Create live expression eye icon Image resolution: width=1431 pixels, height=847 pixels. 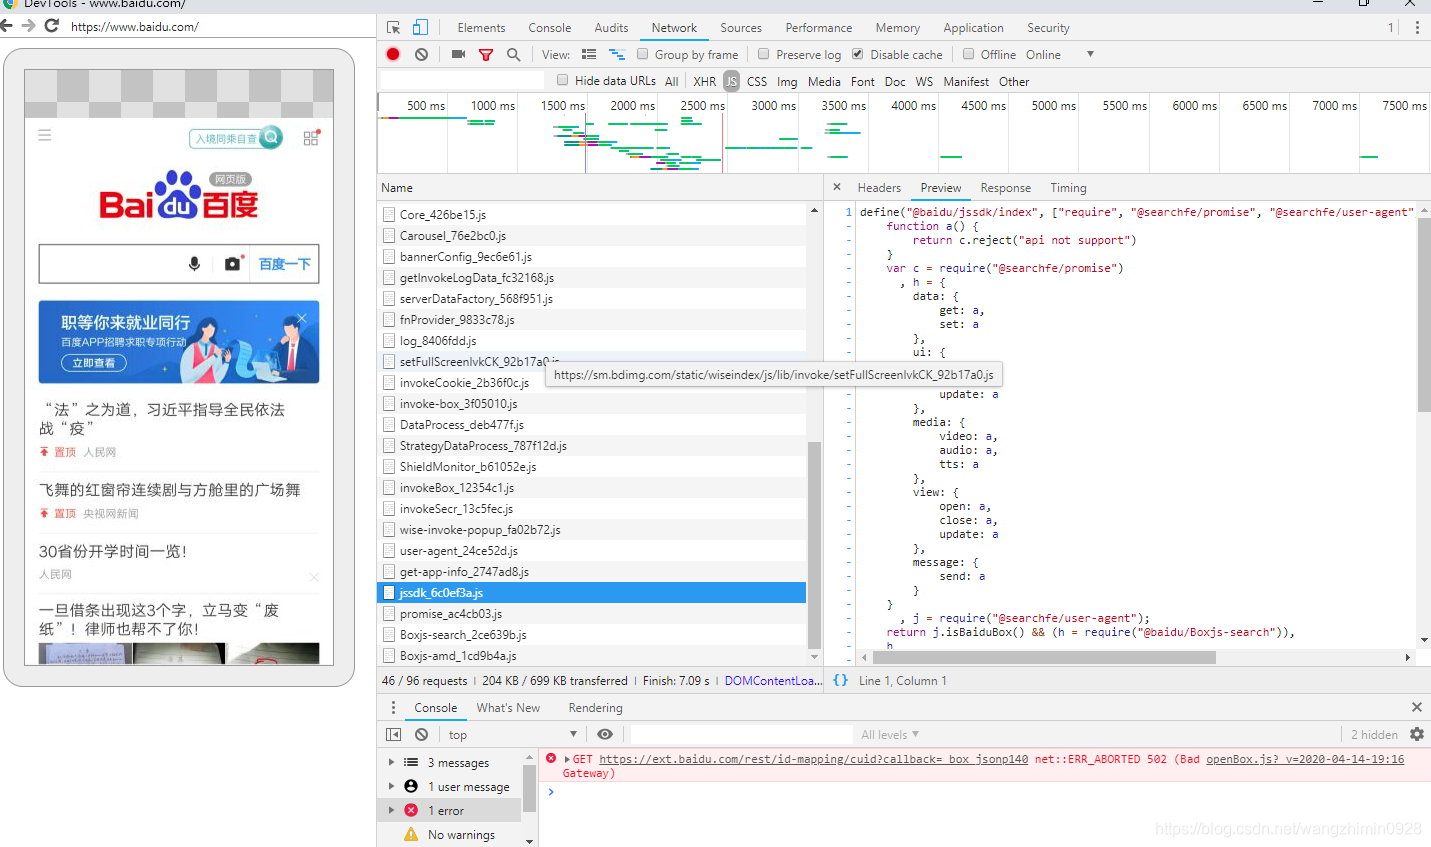click(x=605, y=734)
